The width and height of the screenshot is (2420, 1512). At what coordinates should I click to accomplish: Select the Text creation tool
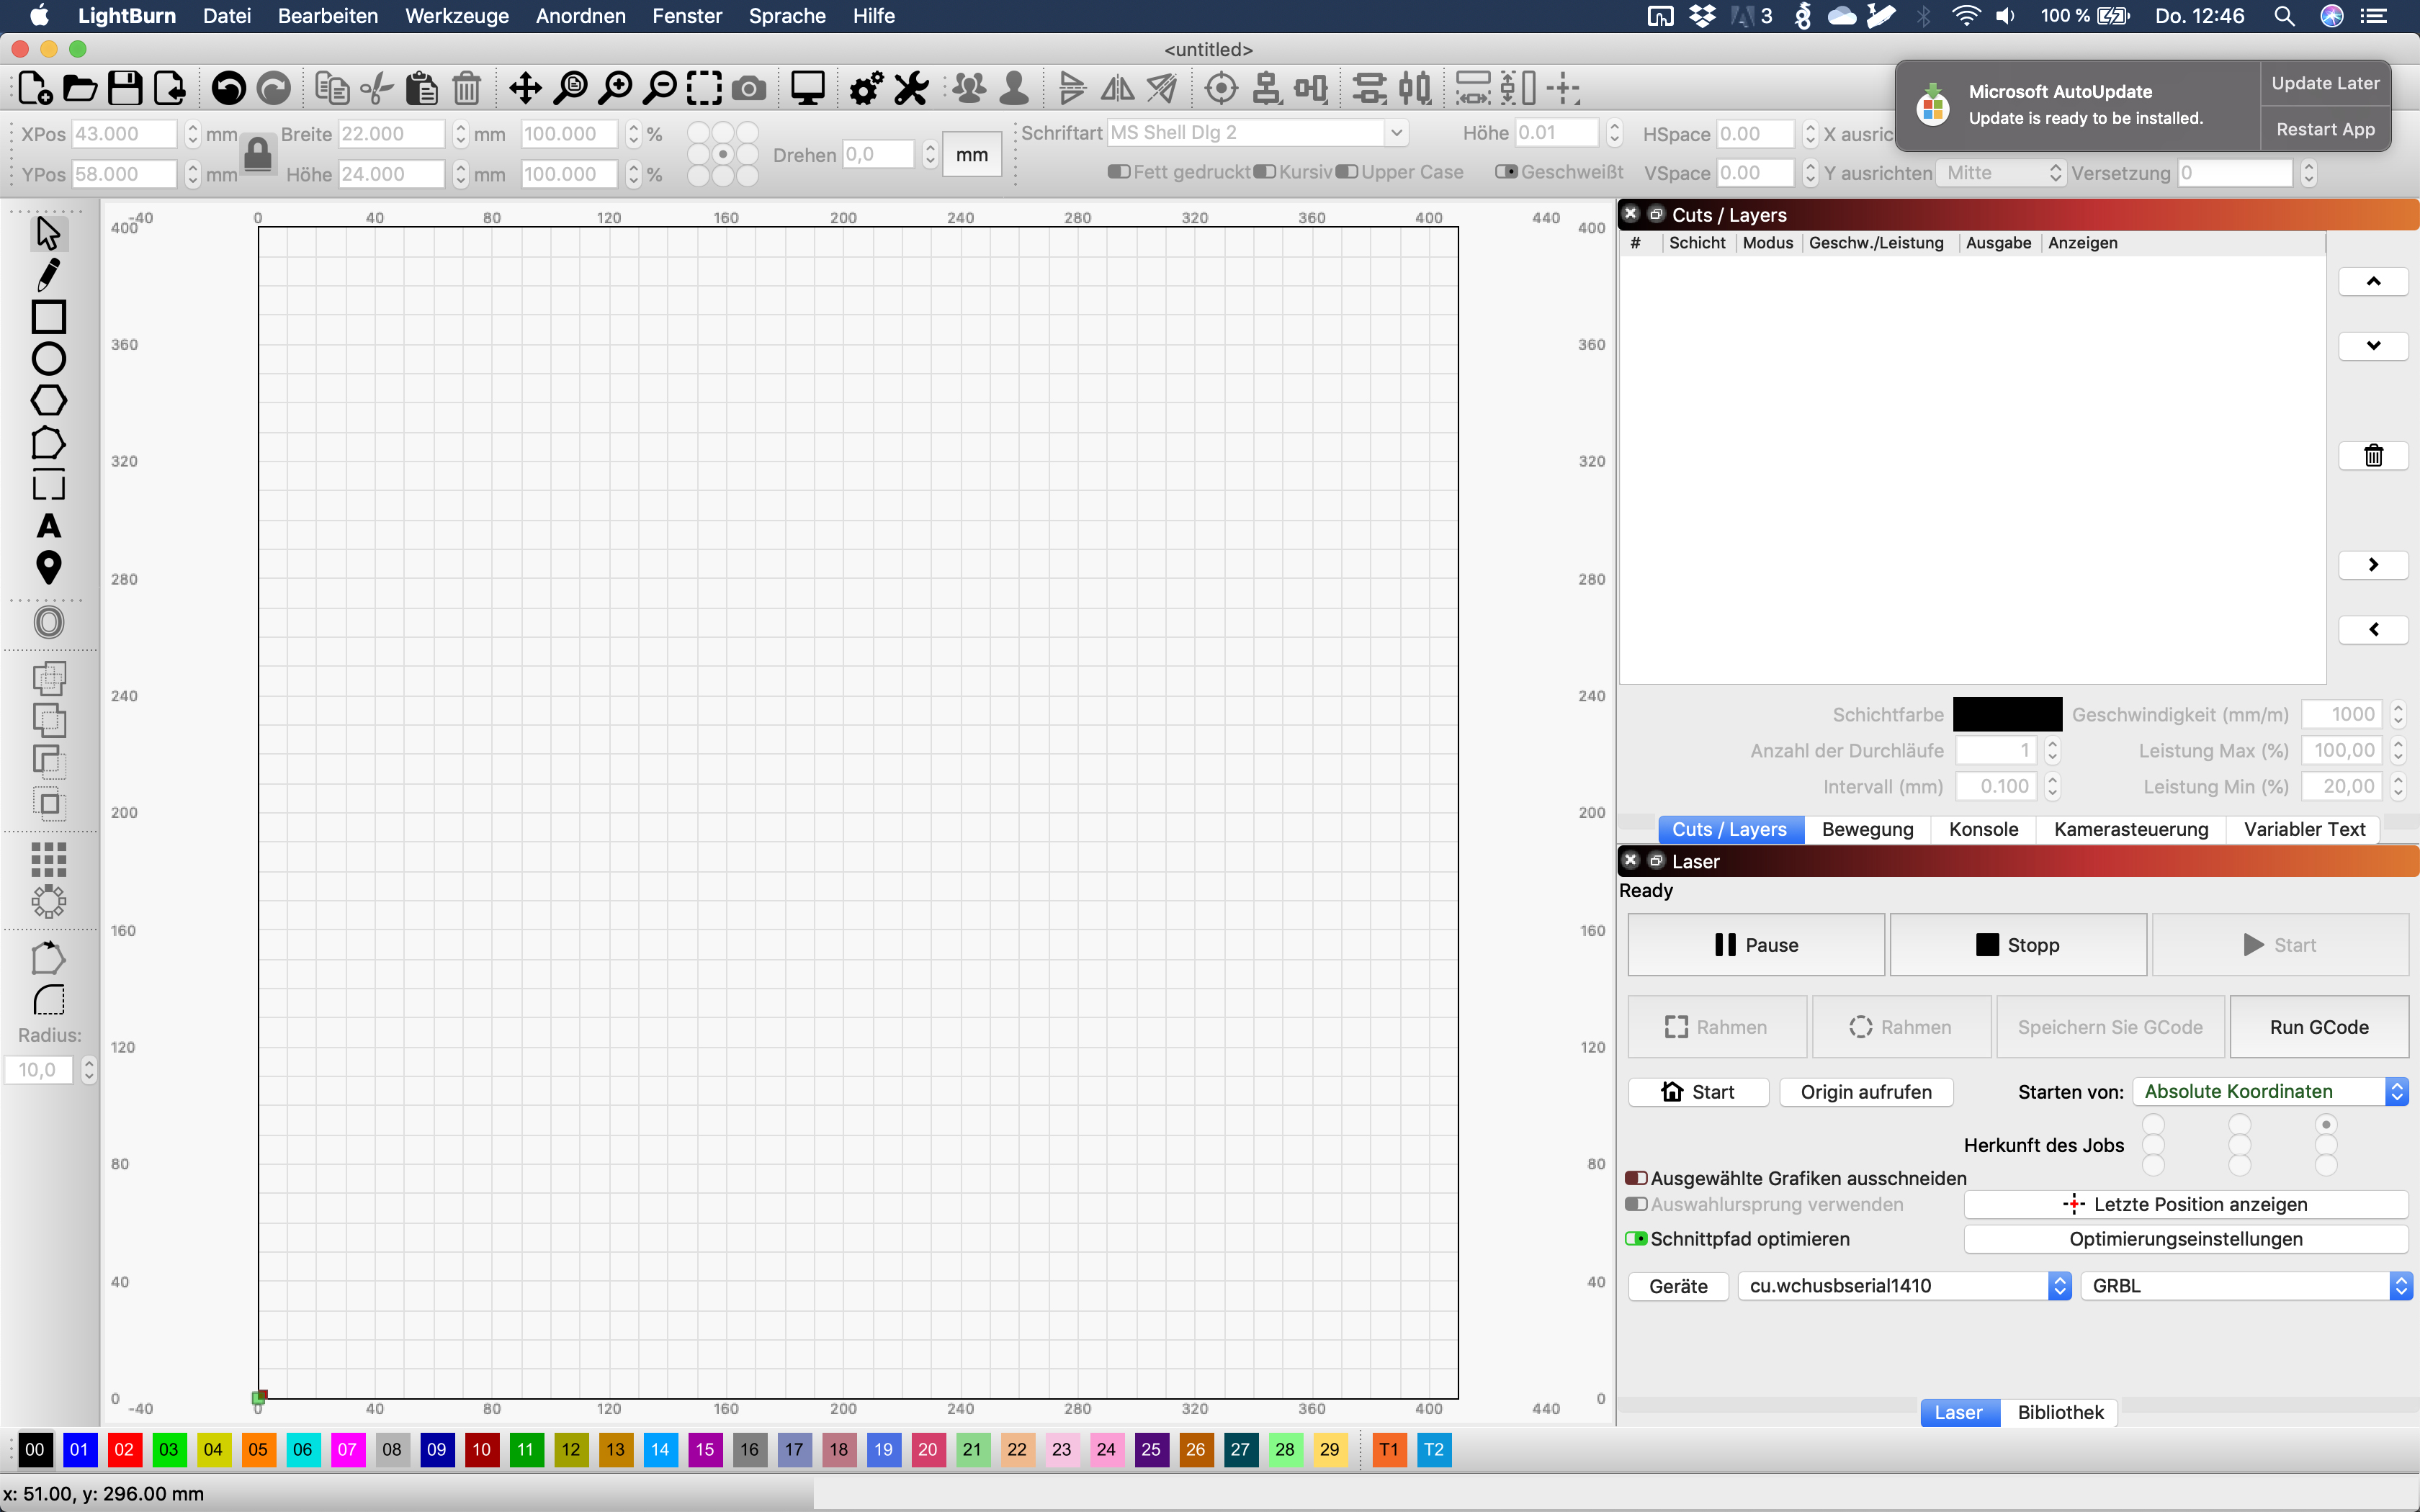pyautogui.click(x=48, y=526)
